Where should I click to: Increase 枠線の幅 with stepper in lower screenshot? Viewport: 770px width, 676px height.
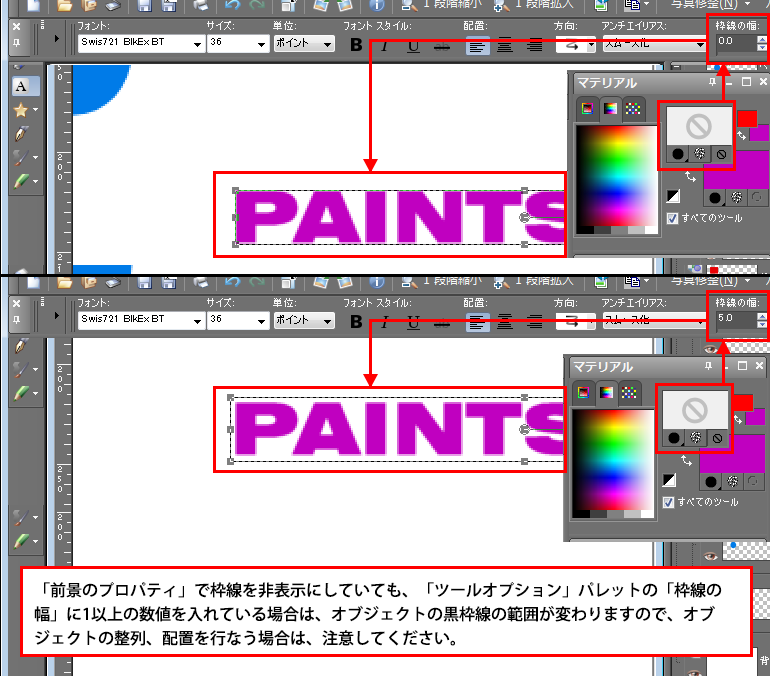(x=762, y=316)
